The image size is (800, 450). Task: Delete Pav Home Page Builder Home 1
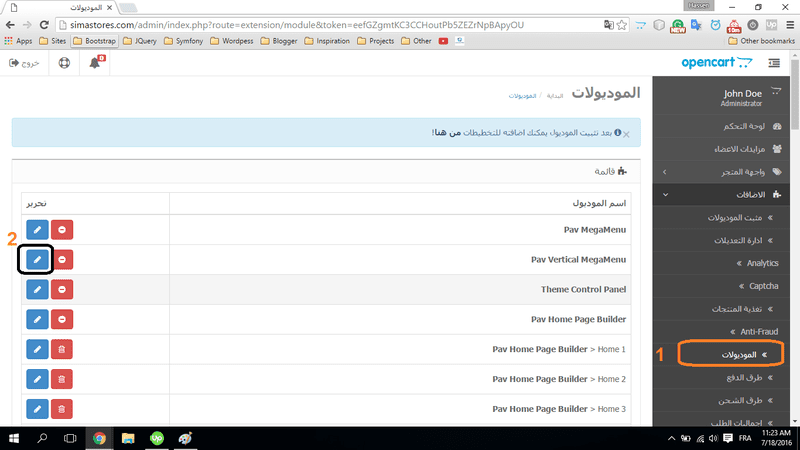(x=62, y=349)
